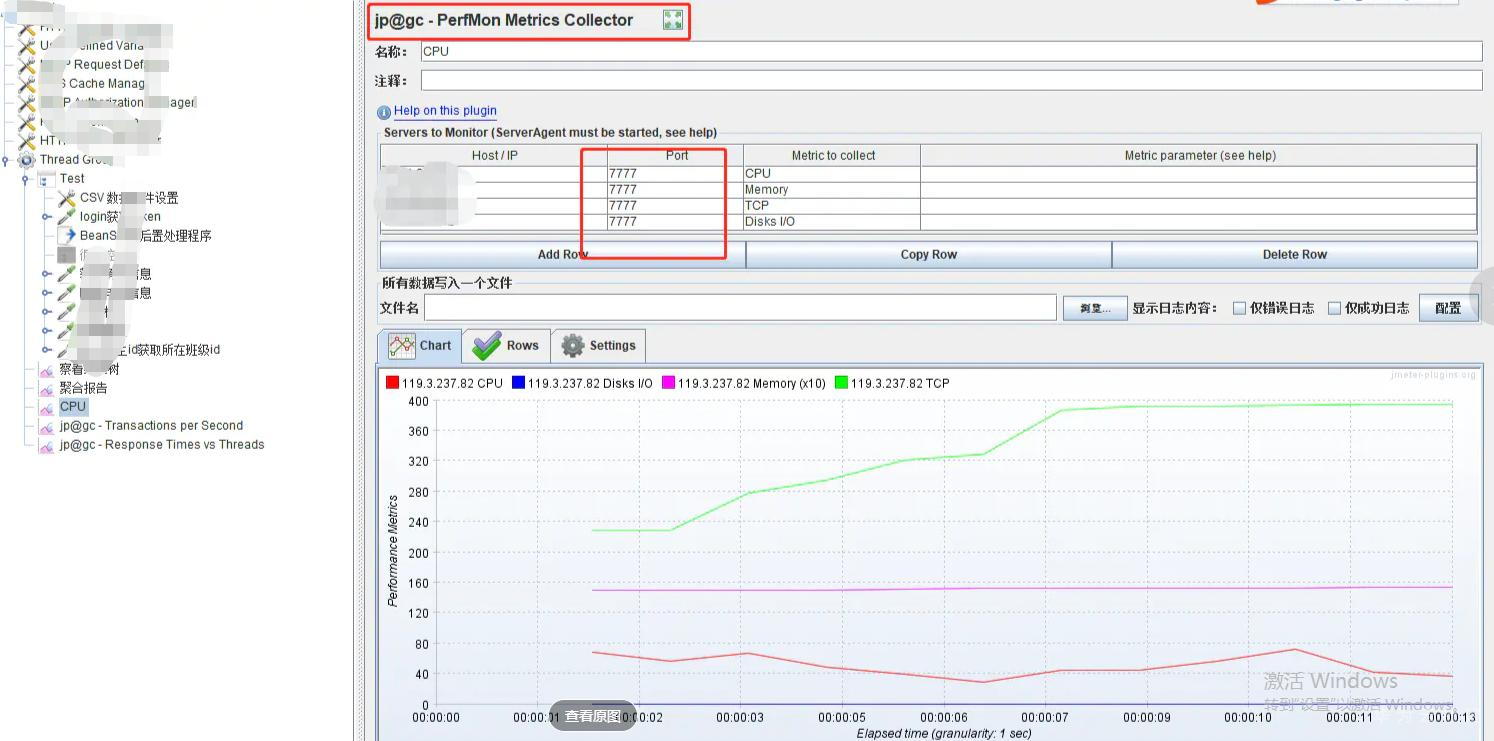1494x741 pixels.
Task: Click the wrench icon for Cache Manager
Action: pyautogui.click(x=27, y=84)
